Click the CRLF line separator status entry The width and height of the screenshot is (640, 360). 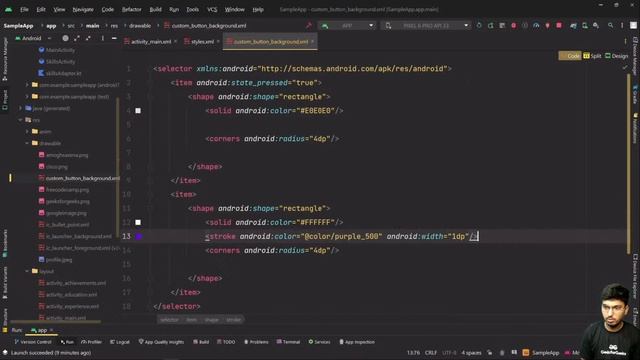coord(431,353)
